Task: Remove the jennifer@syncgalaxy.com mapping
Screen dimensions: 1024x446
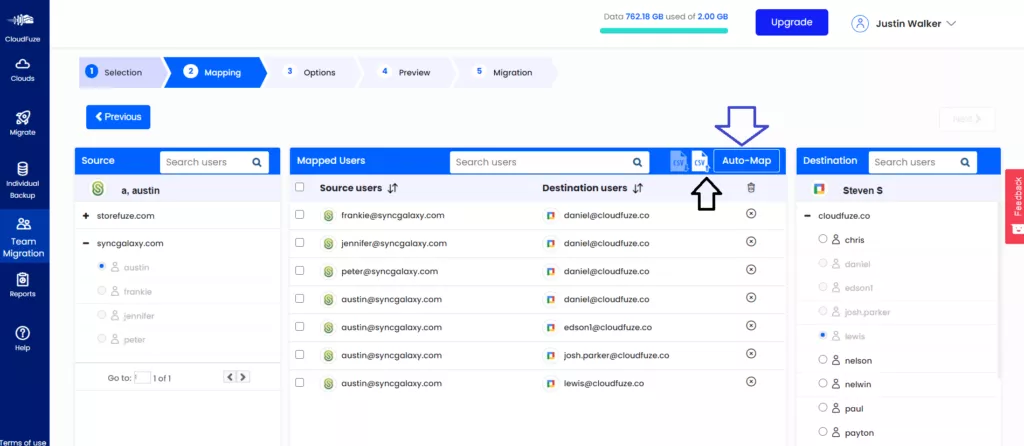Action: tap(751, 242)
